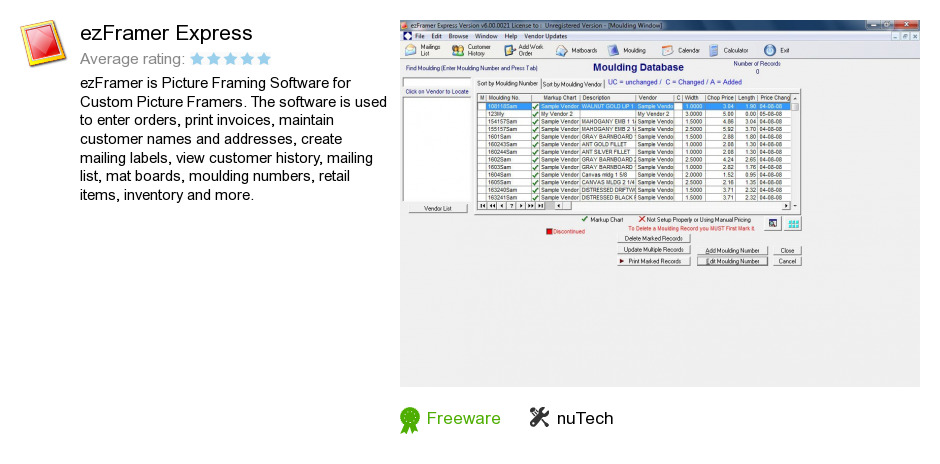The width and height of the screenshot is (940, 464).
Task: Click the table vertical scrollbar thumb
Action: click(795, 107)
